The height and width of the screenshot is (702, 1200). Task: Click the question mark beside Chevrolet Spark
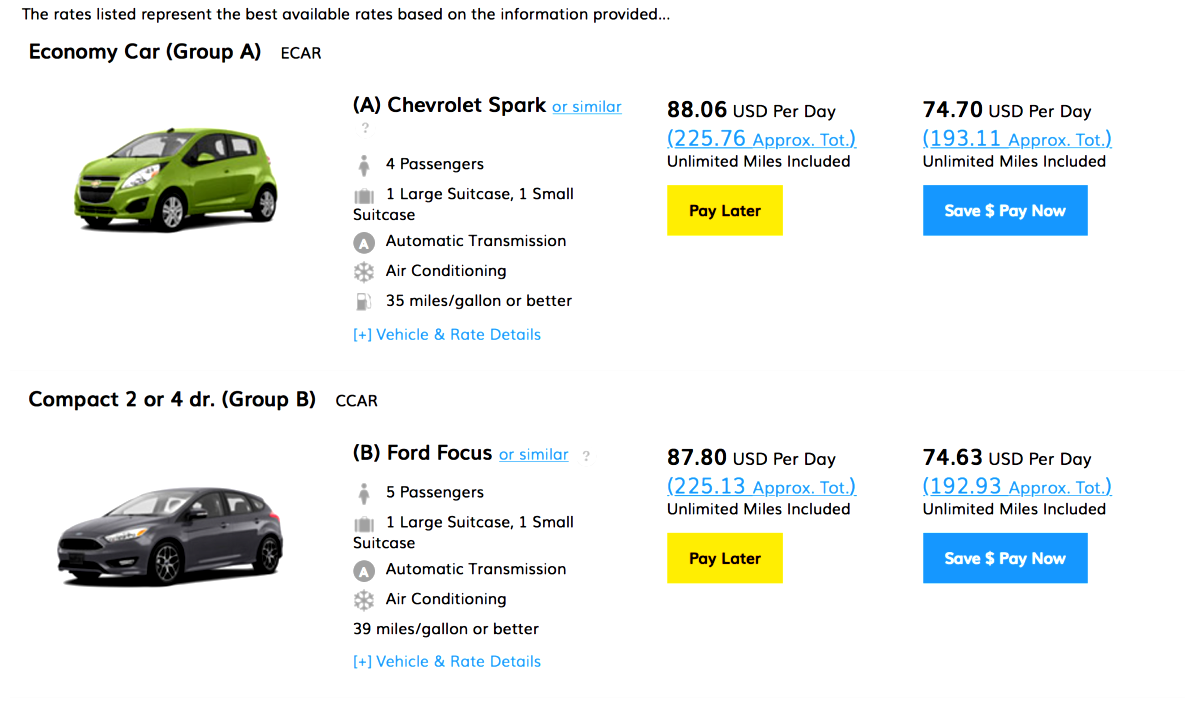tap(364, 127)
